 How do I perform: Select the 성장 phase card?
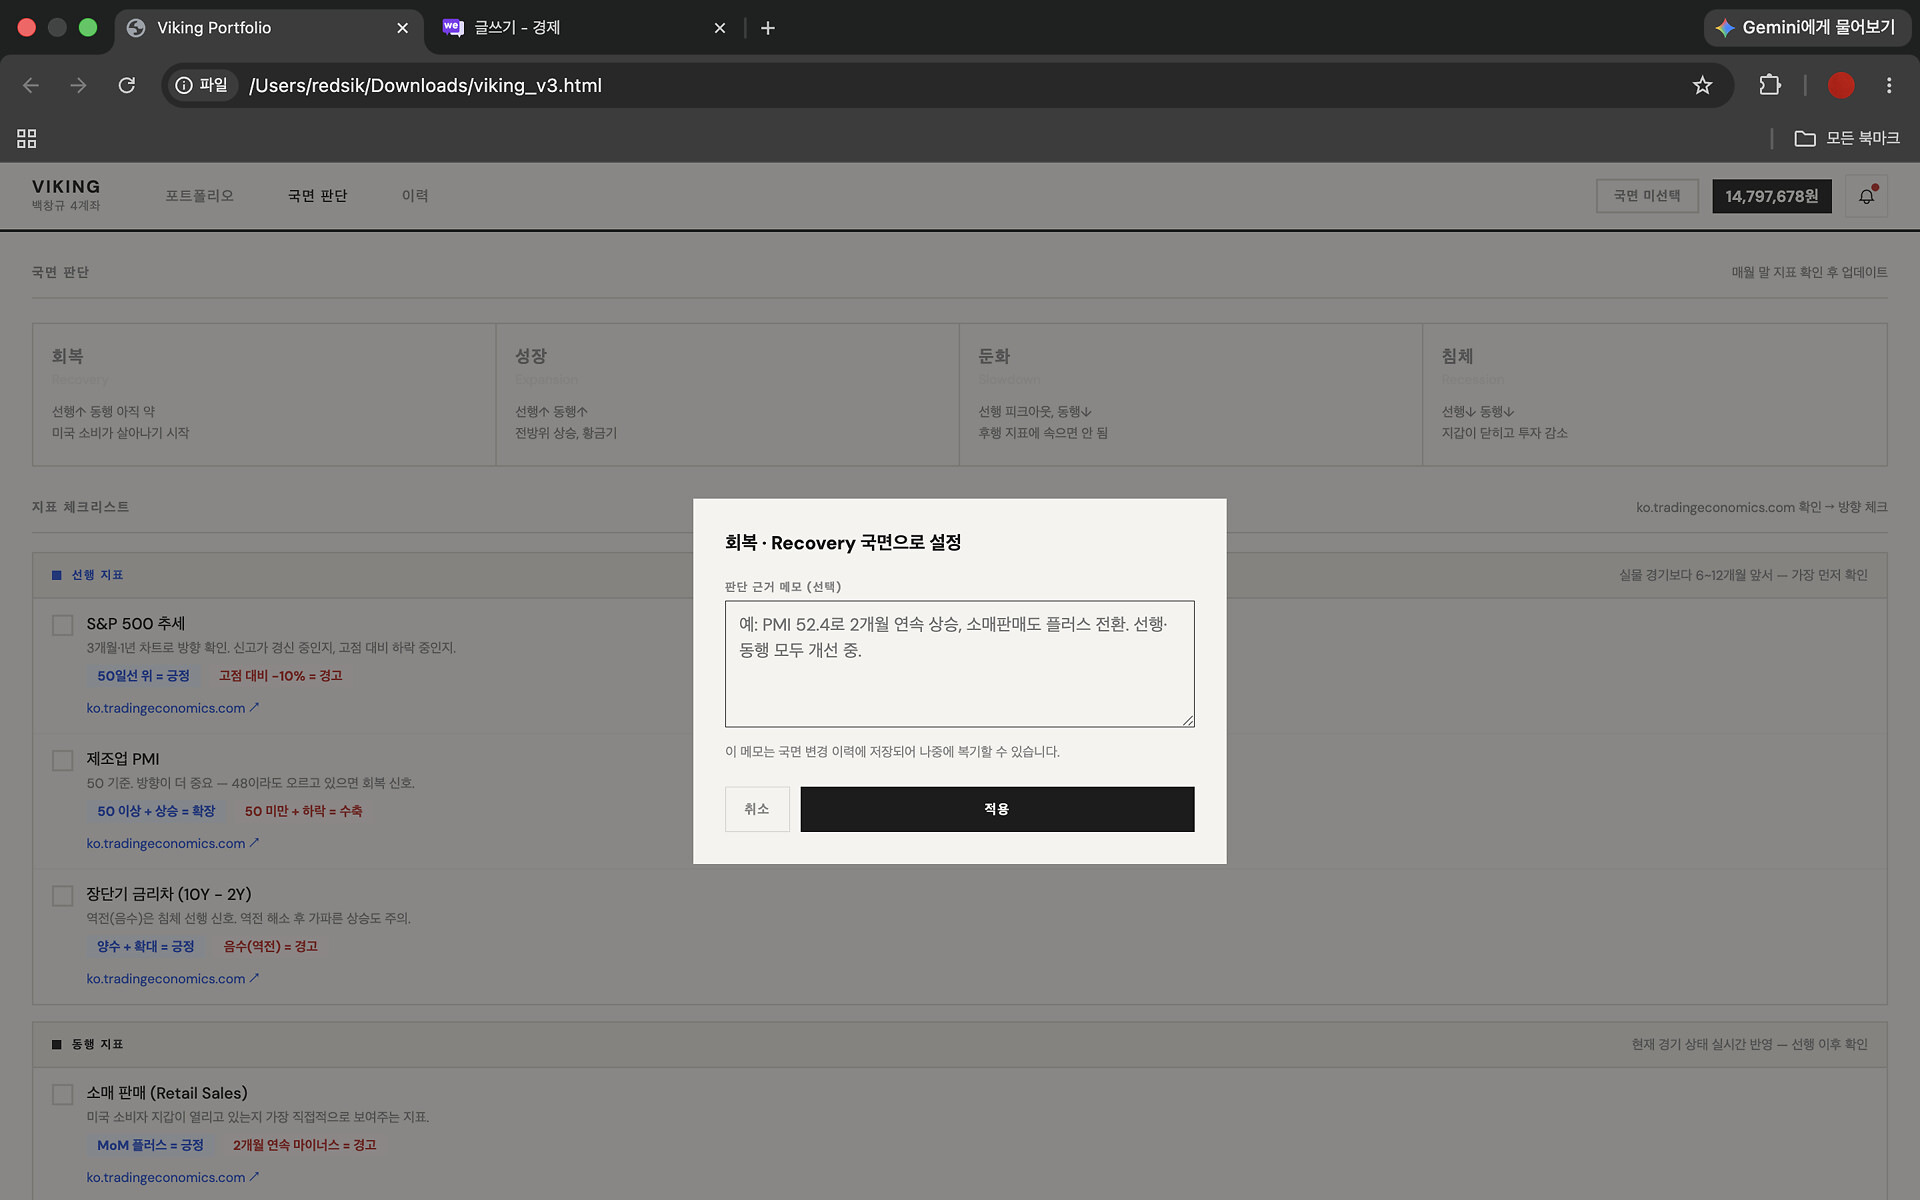(x=727, y=394)
